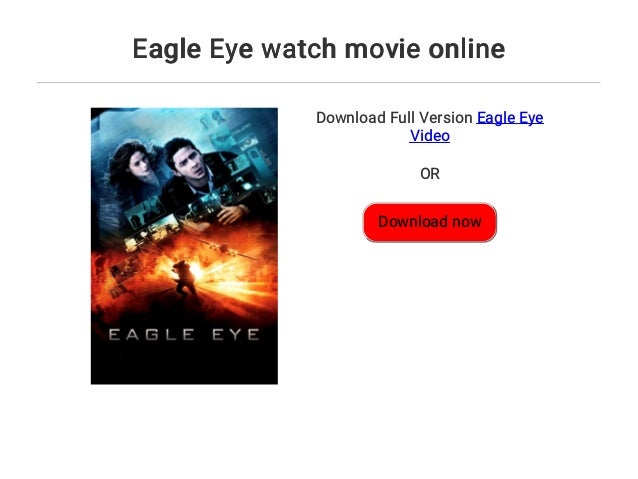The width and height of the screenshot is (638, 479).
Task: Click the Eagle Eye movie poster thumbnail
Action: click(x=184, y=246)
